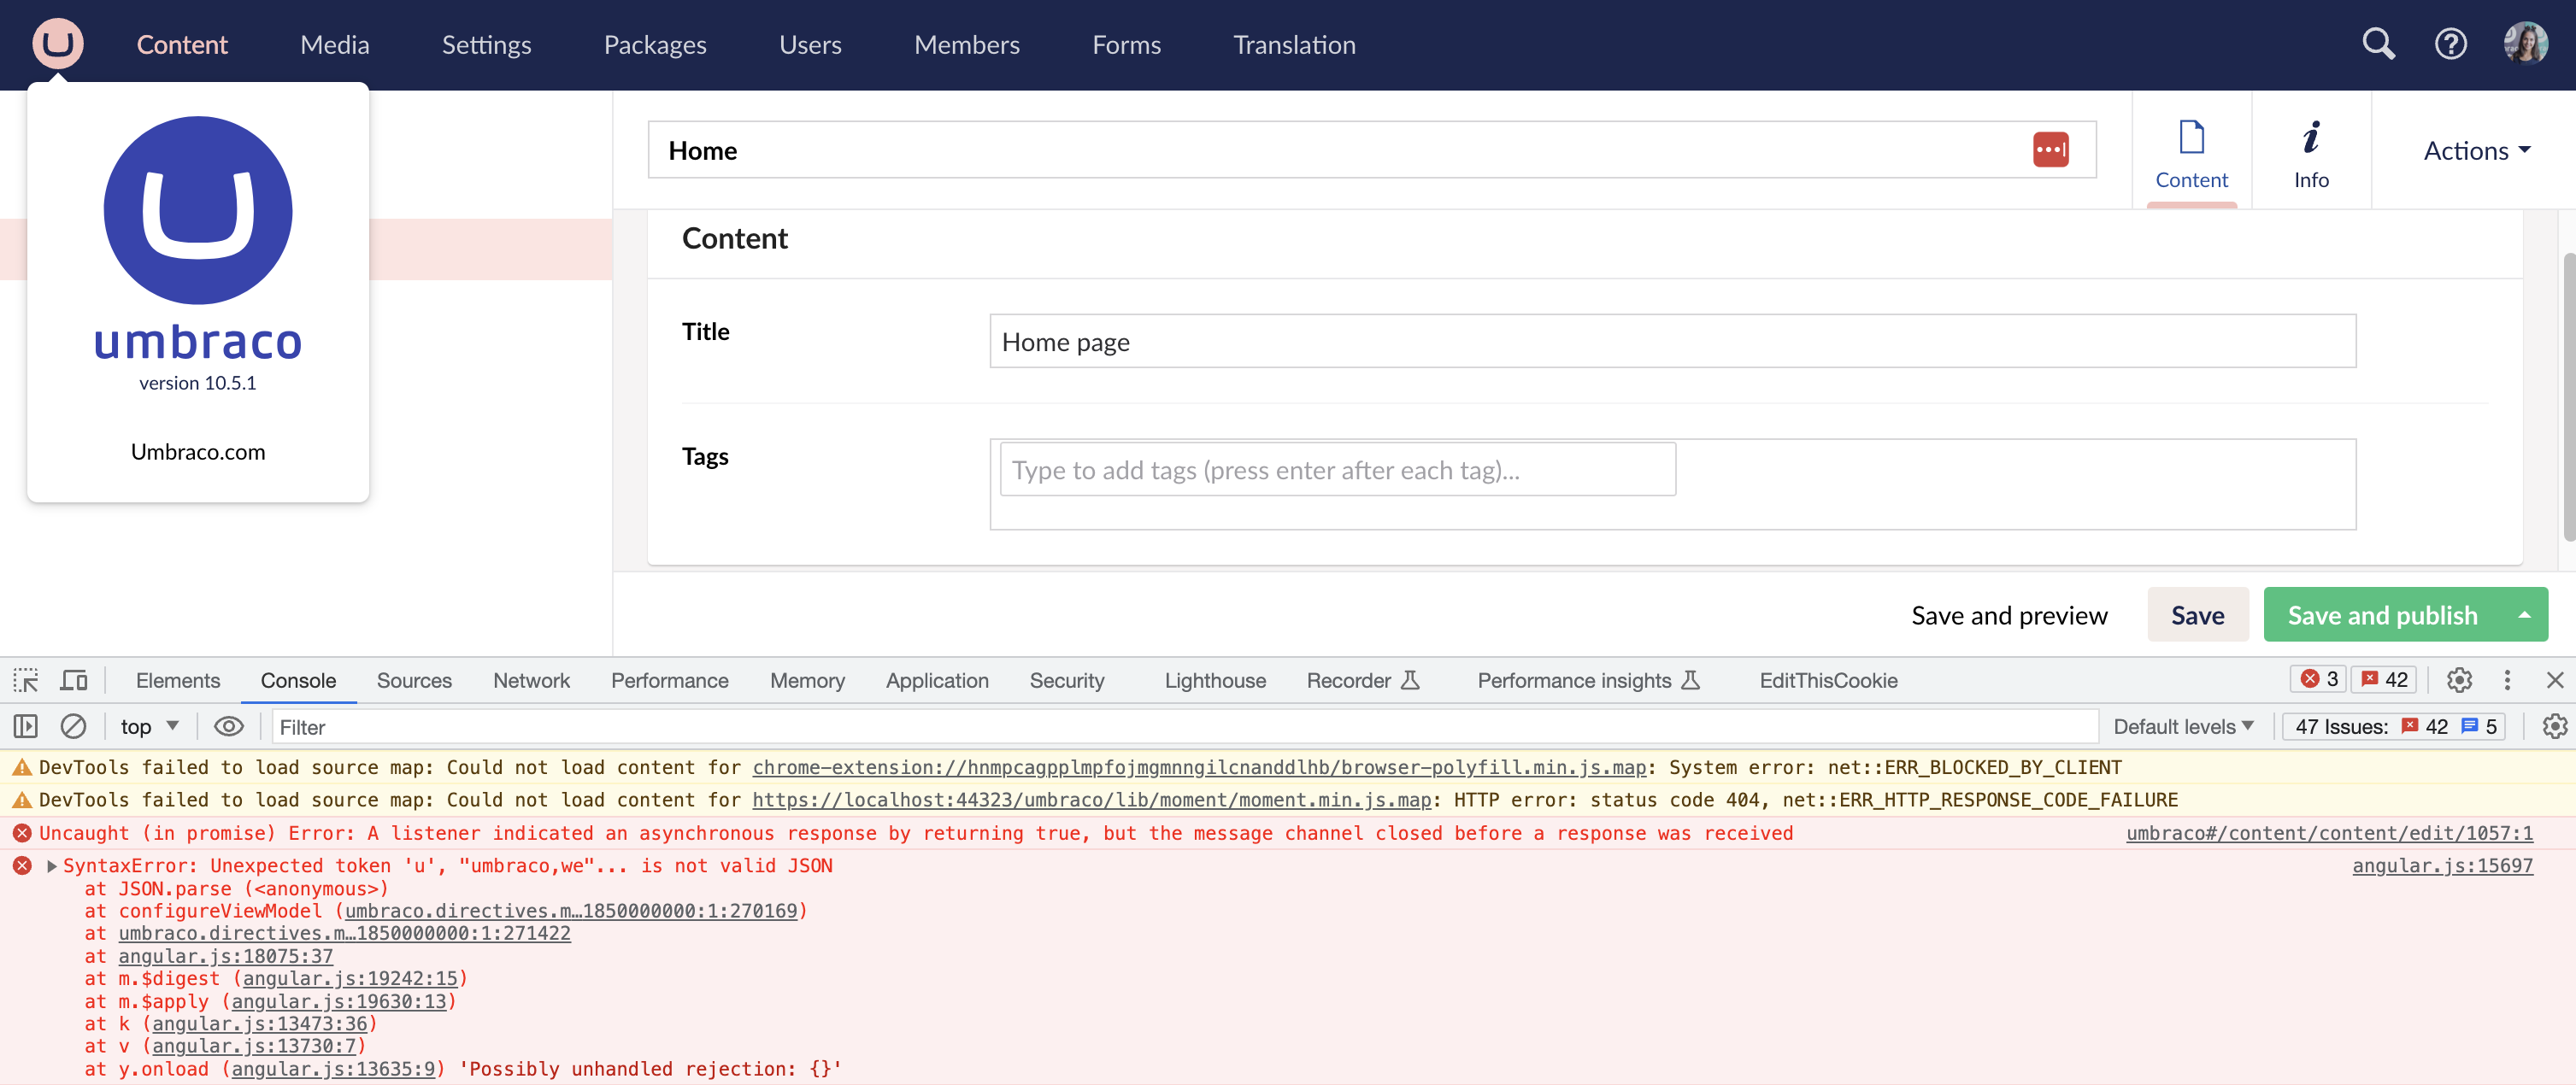Viewport: 2576px width, 1085px height.
Task: Open the top frame context dropdown
Action: click(x=146, y=727)
